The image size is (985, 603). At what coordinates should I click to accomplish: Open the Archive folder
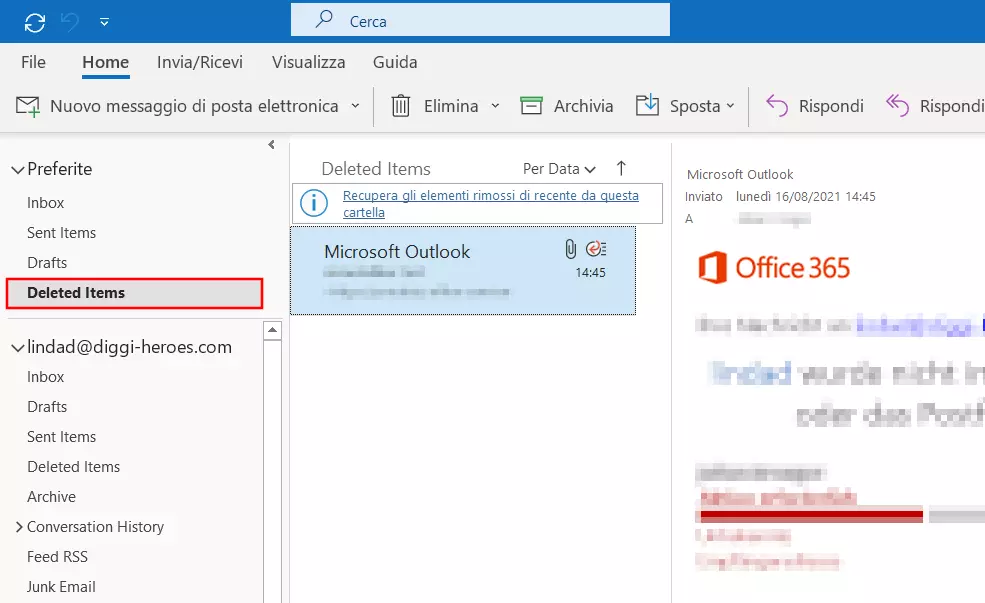click(52, 497)
